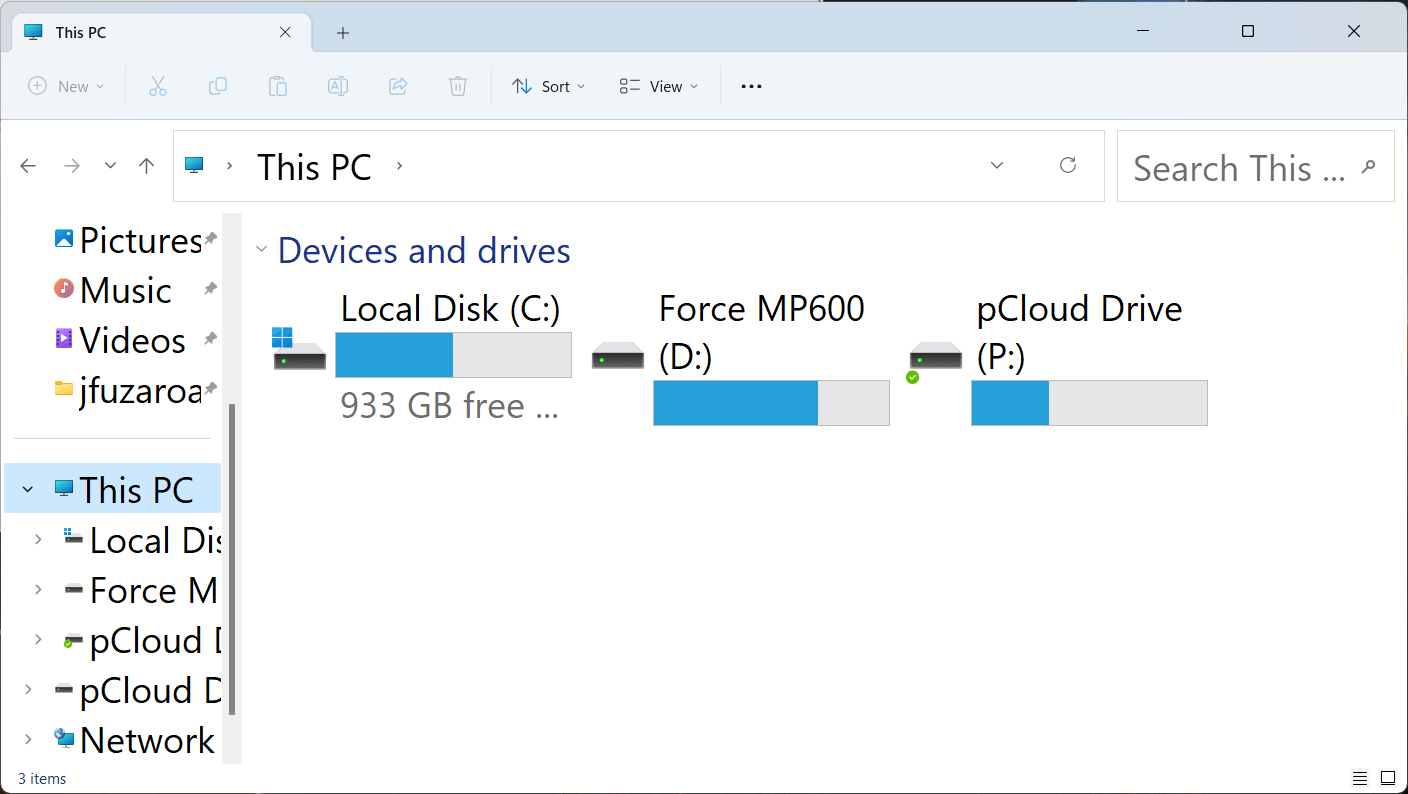This screenshot has width=1408, height=794.
Task: Click the Delete trash can icon
Action: click(458, 86)
